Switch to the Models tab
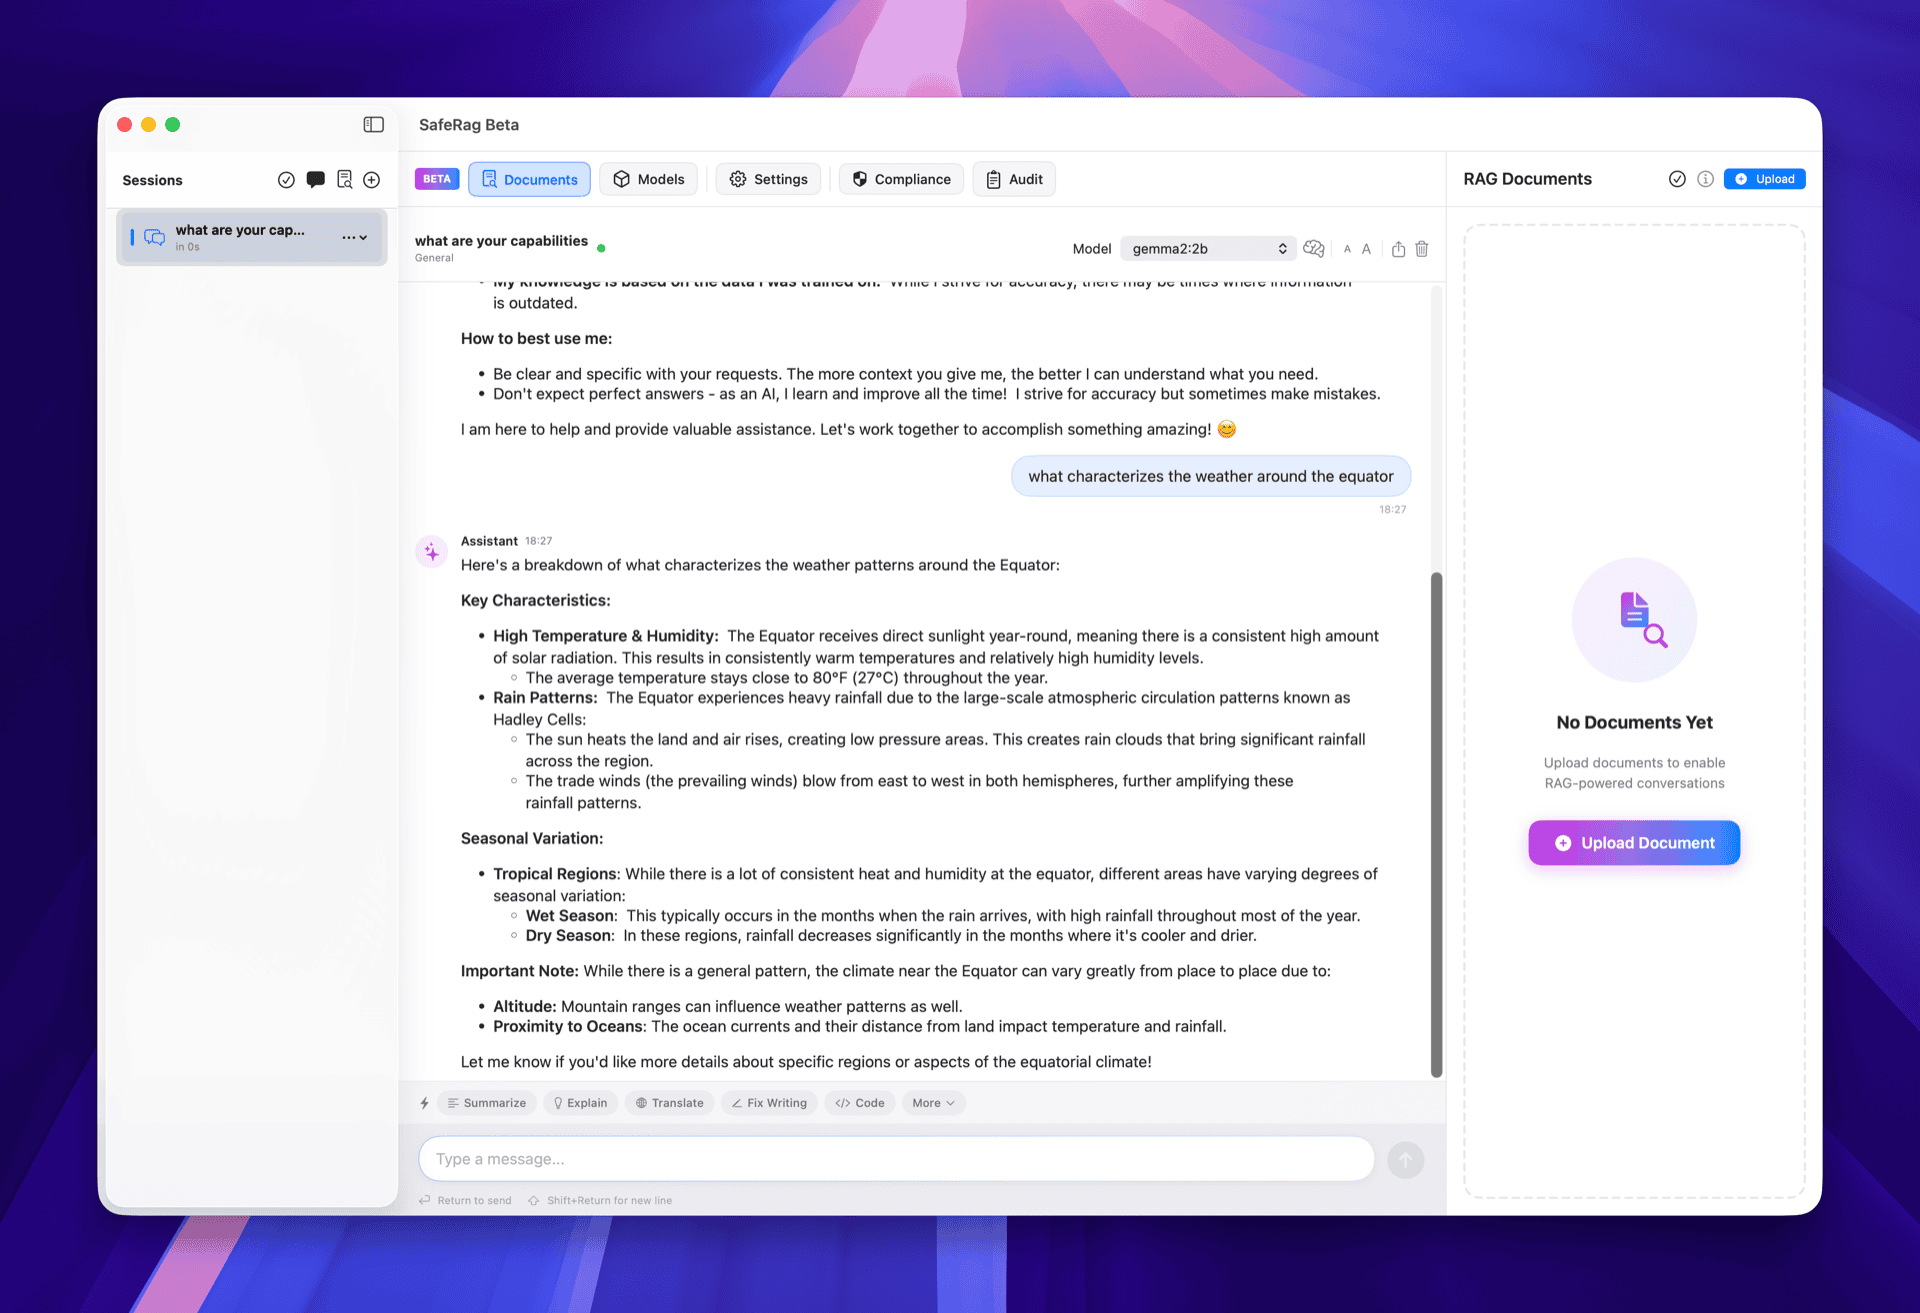The width and height of the screenshot is (1920, 1313). 648,179
